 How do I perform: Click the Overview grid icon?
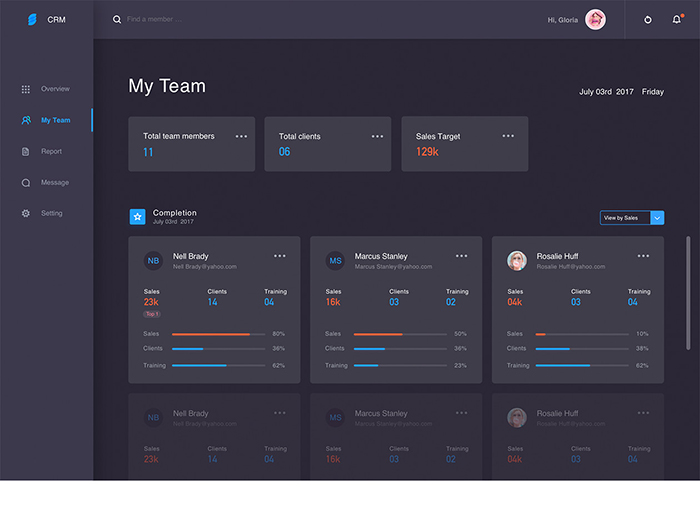(26, 89)
